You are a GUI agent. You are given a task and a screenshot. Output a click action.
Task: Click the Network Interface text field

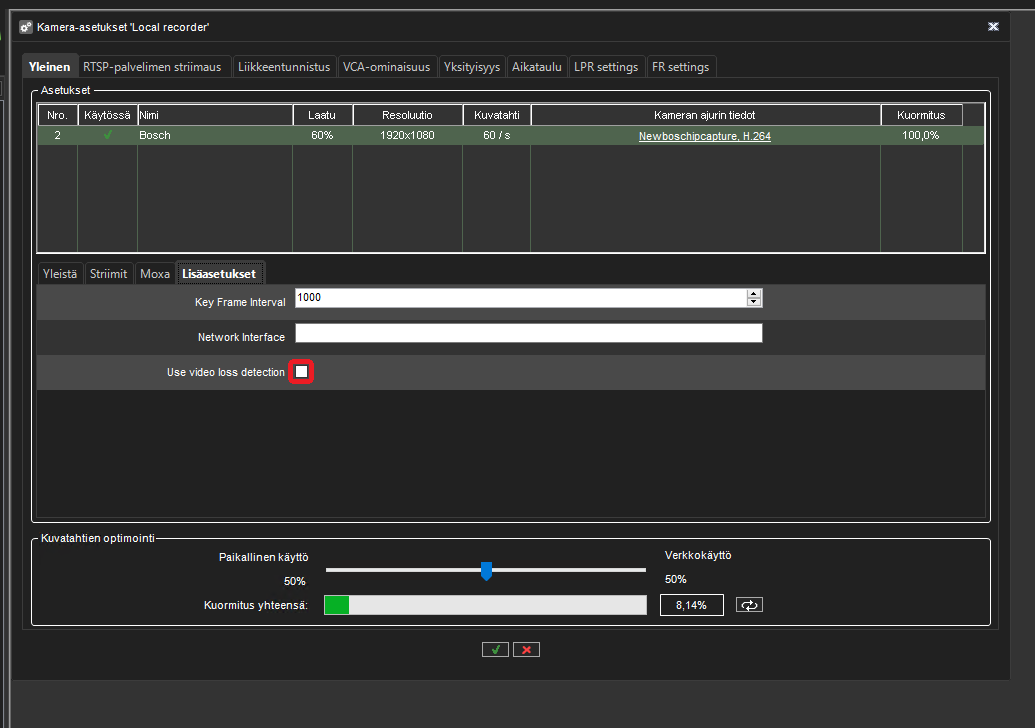click(529, 333)
